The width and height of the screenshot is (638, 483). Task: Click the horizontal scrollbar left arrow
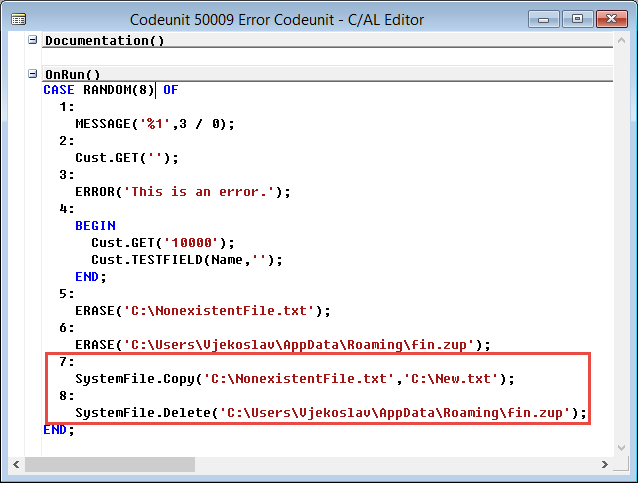16,464
